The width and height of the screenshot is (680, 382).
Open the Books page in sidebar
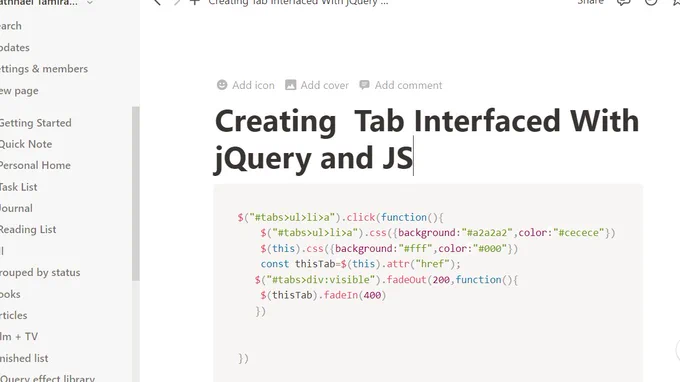(10, 294)
